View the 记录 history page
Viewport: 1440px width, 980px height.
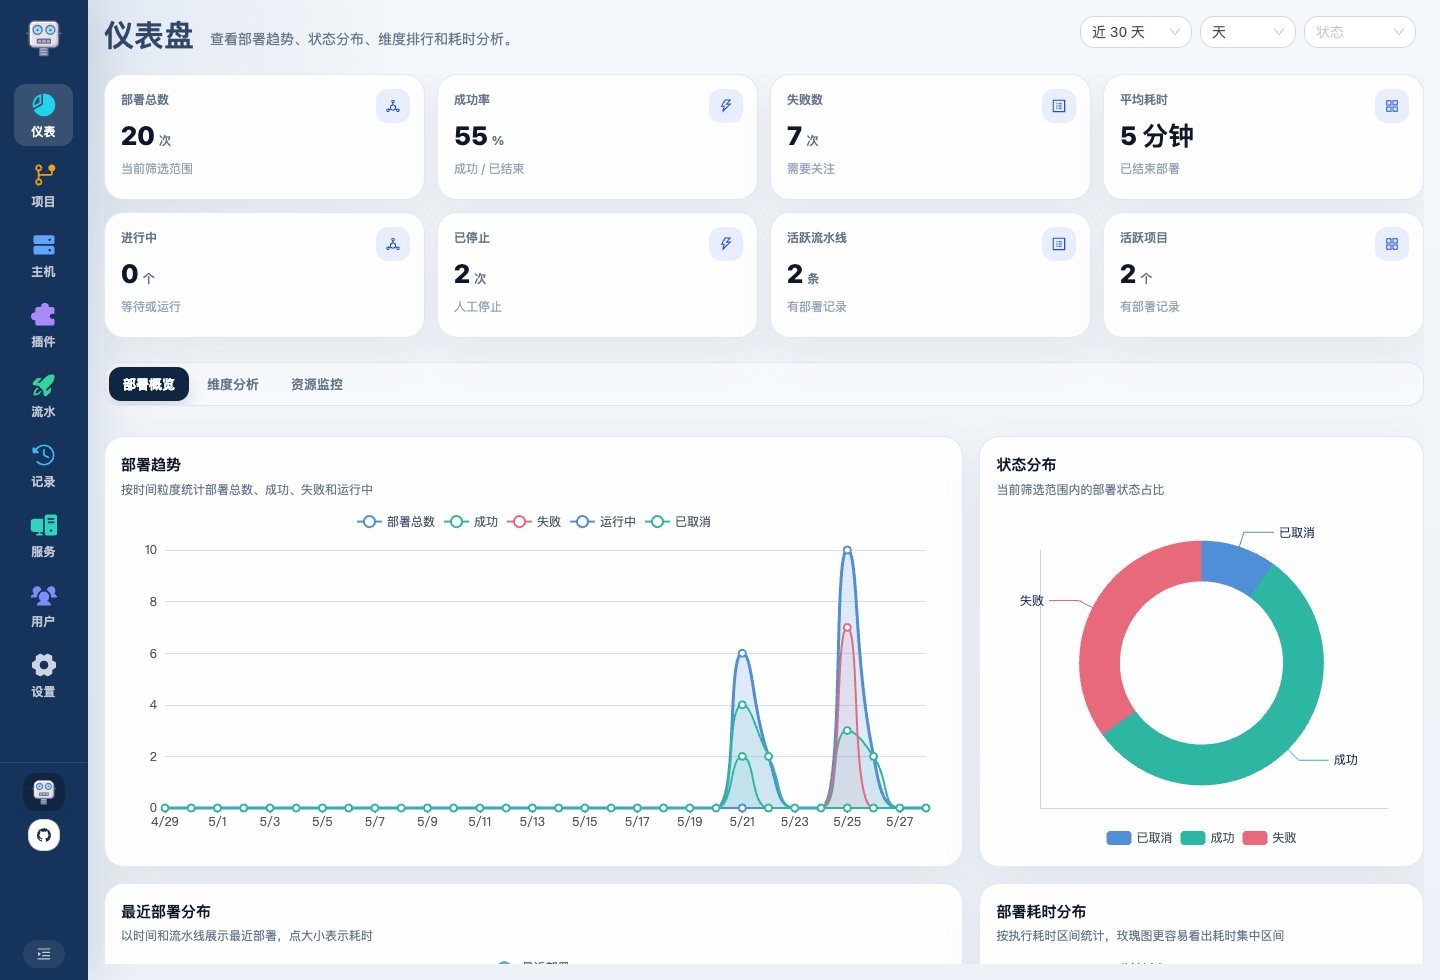click(43, 465)
